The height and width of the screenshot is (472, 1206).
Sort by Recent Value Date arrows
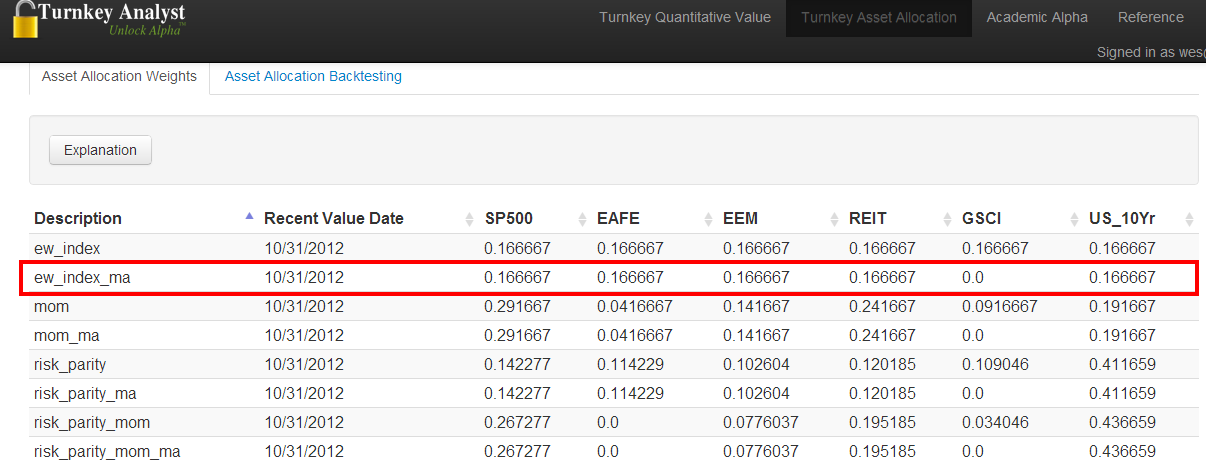pyautogui.click(x=470, y=219)
